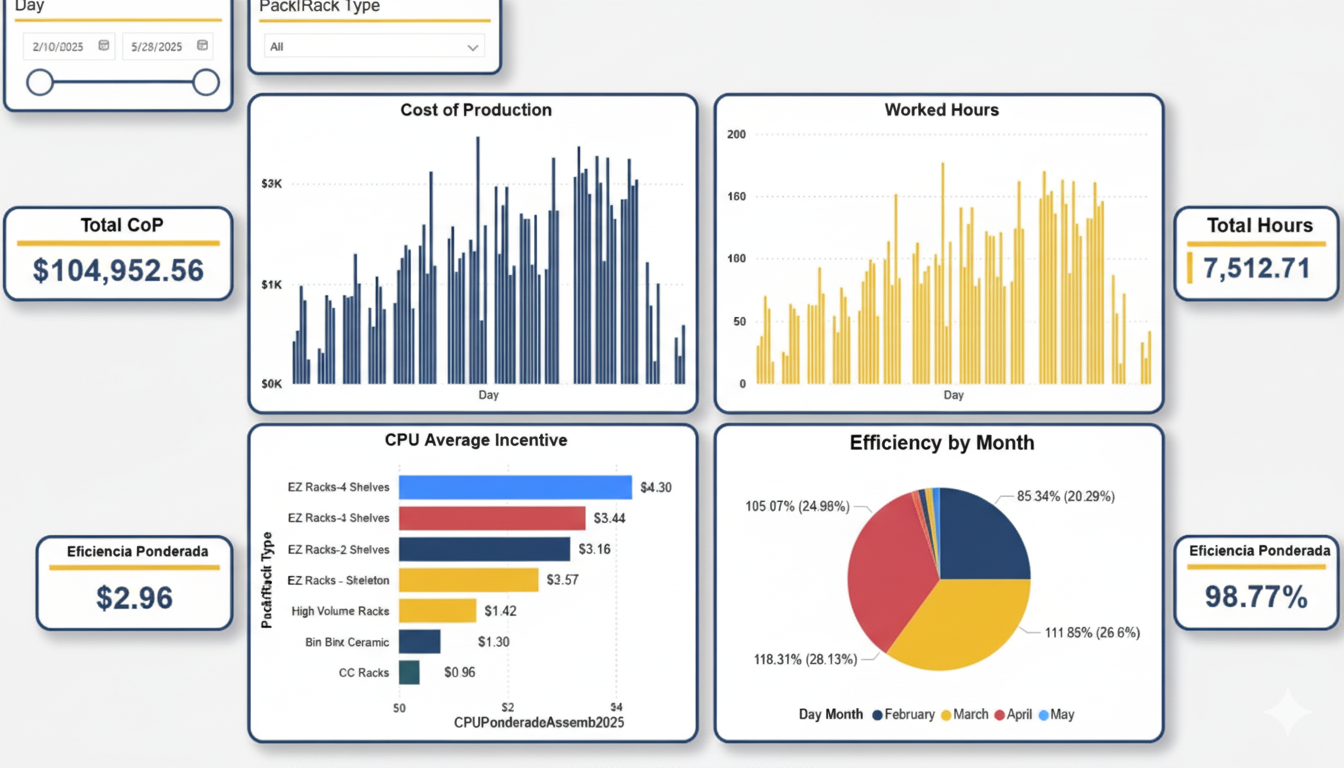
Task: Open the calendar picker for start date 2/10/2025
Action: (104, 46)
